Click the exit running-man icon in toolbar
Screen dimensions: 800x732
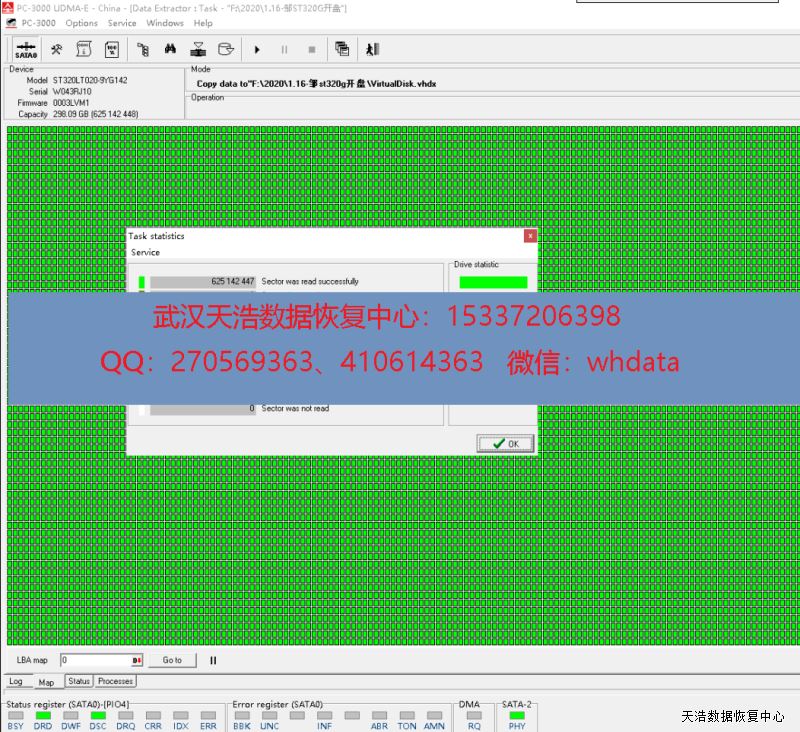372,49
